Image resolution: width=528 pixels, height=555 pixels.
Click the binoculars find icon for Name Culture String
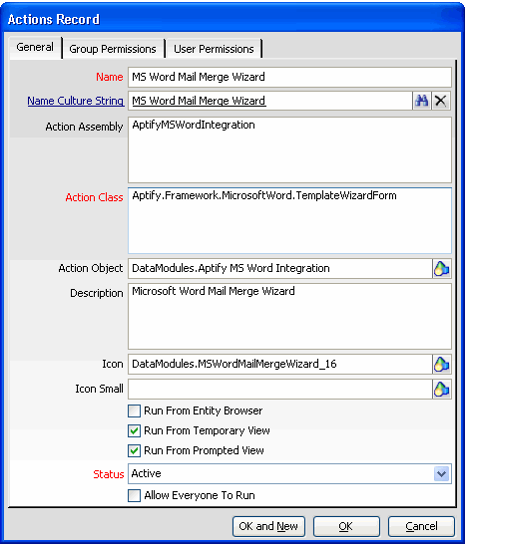[x=421, y=101]
